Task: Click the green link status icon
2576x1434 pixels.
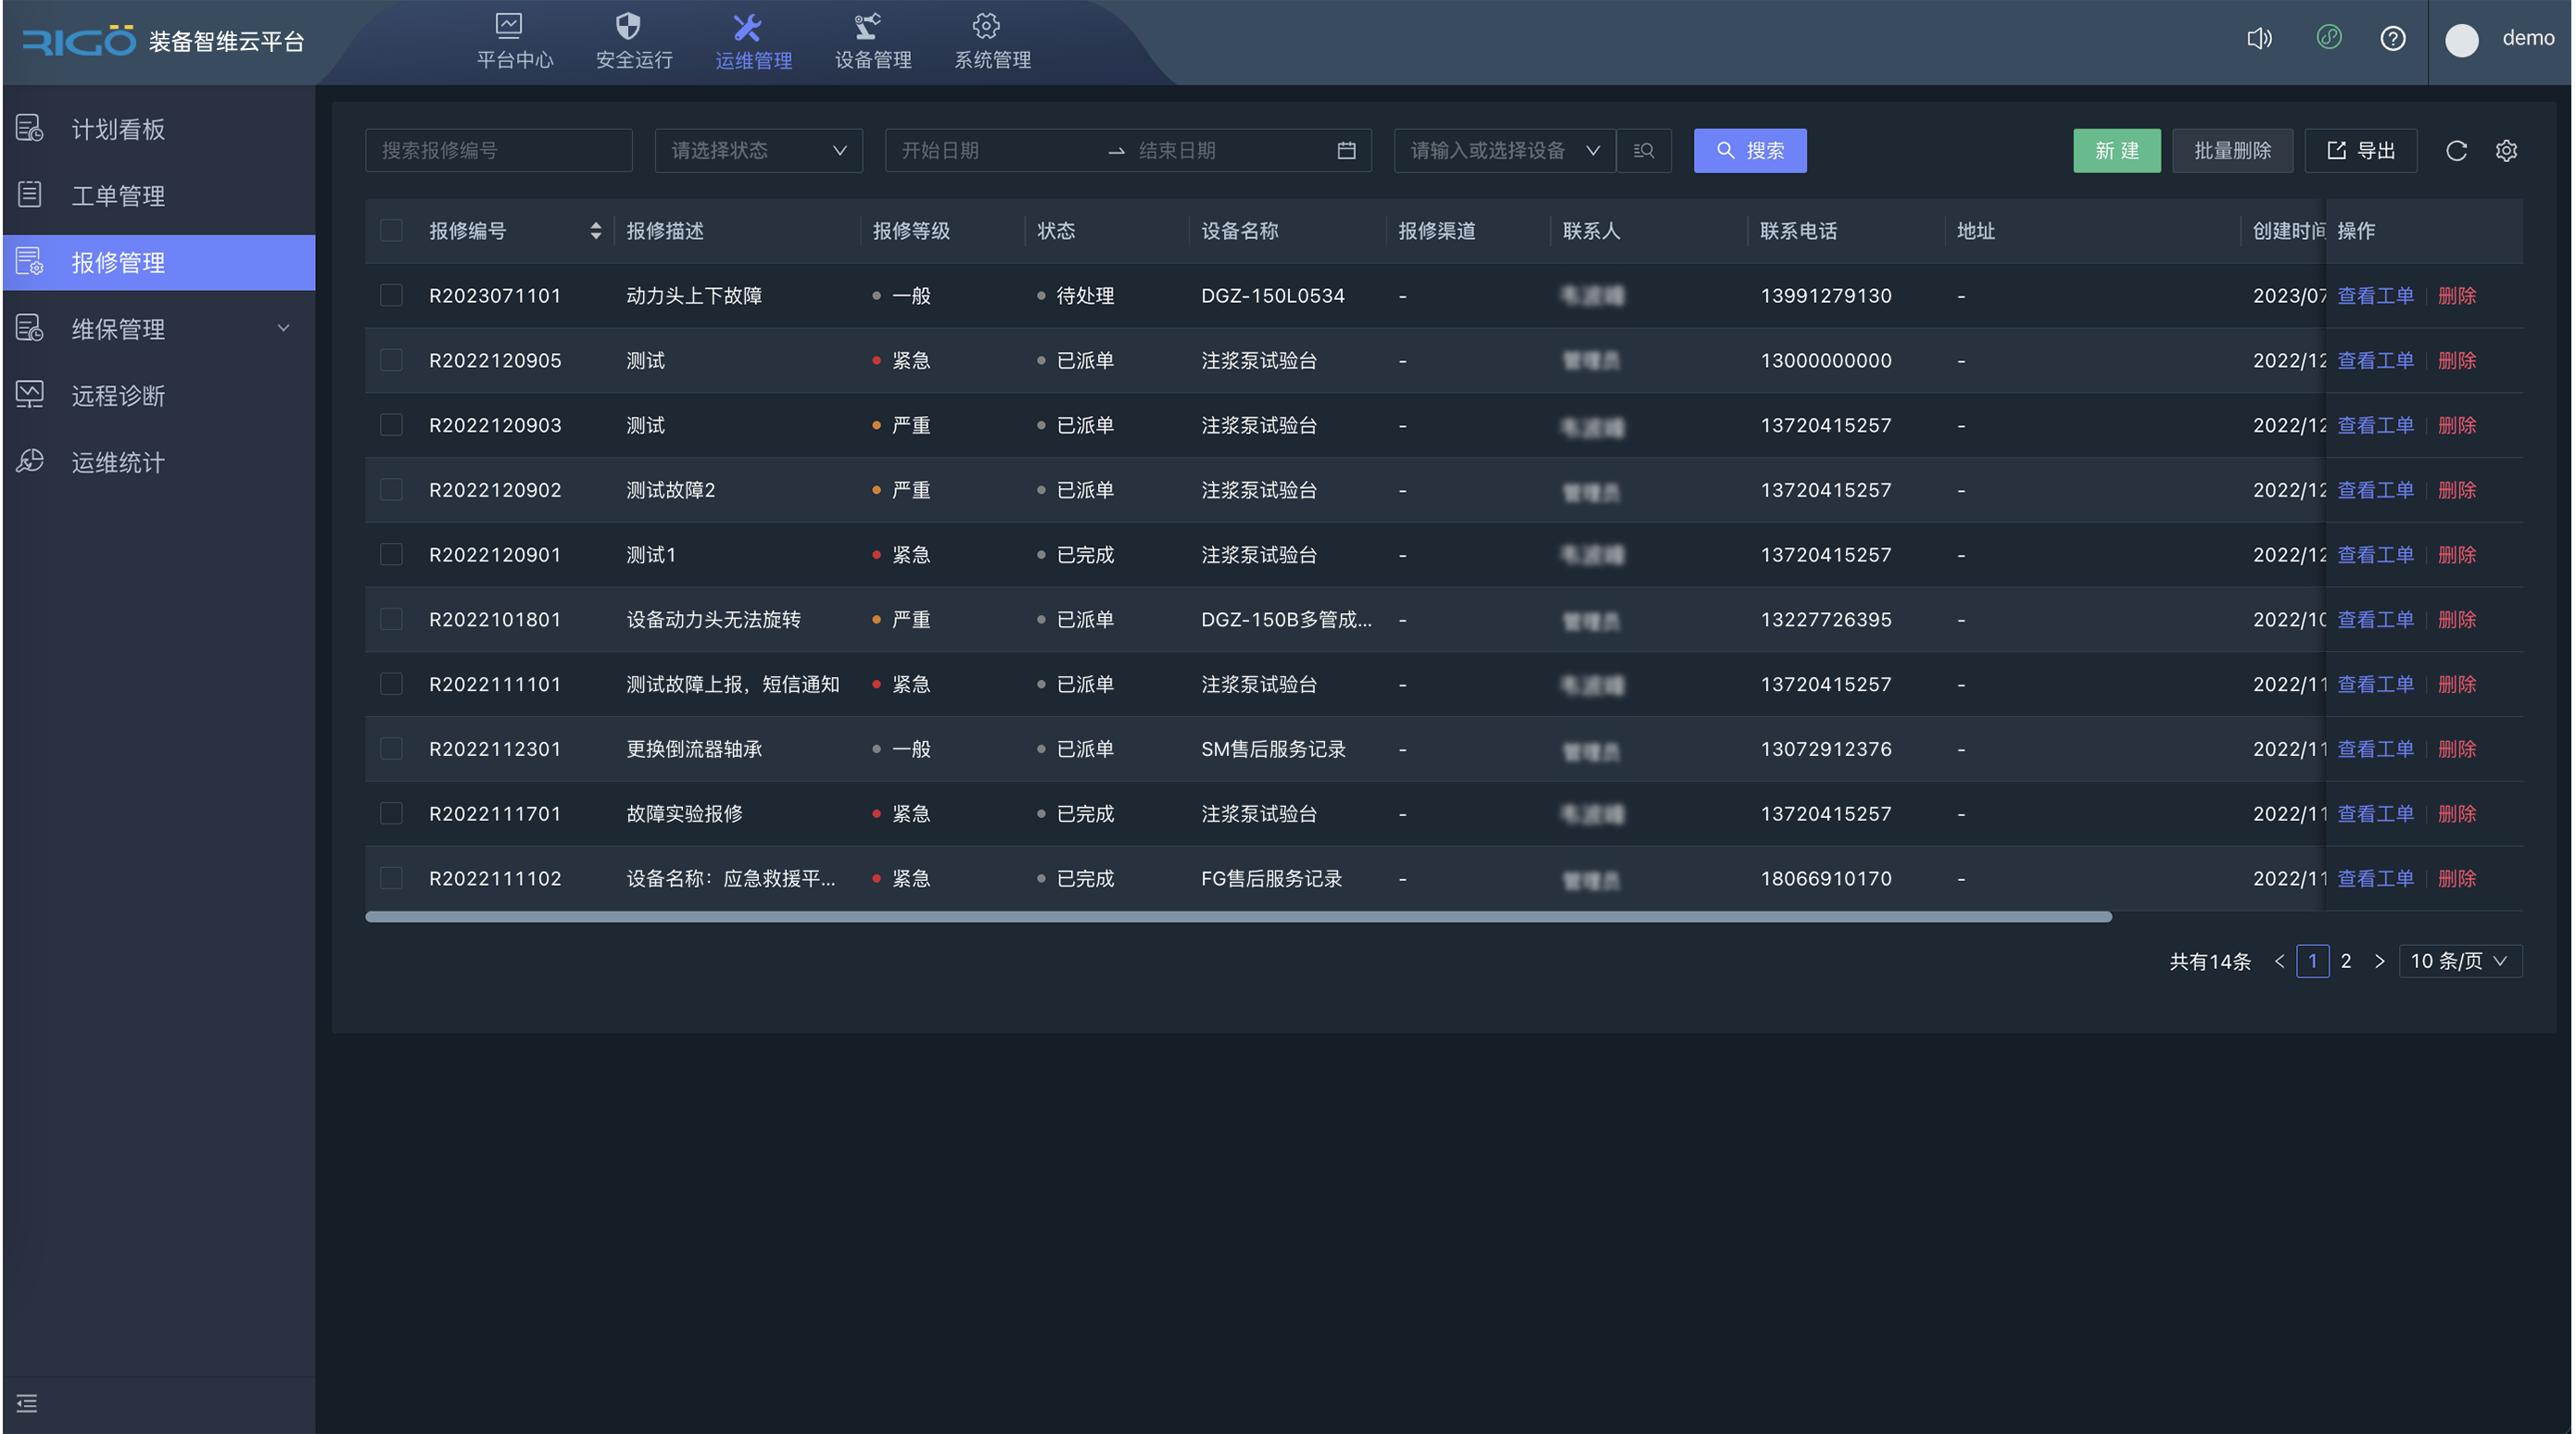Action: point(2329,38)
